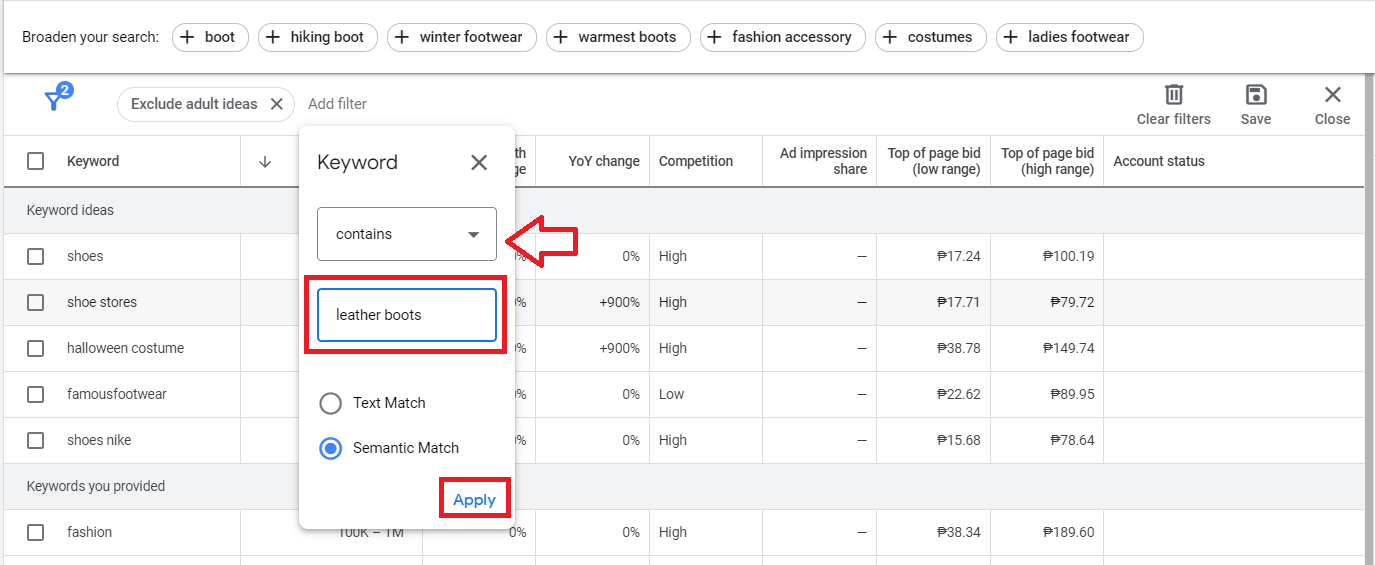The width and height of the screenshot is (1375, 565).
Task: Add 'fashion accessory' to broaden search
Action: (x=783, y=37)
